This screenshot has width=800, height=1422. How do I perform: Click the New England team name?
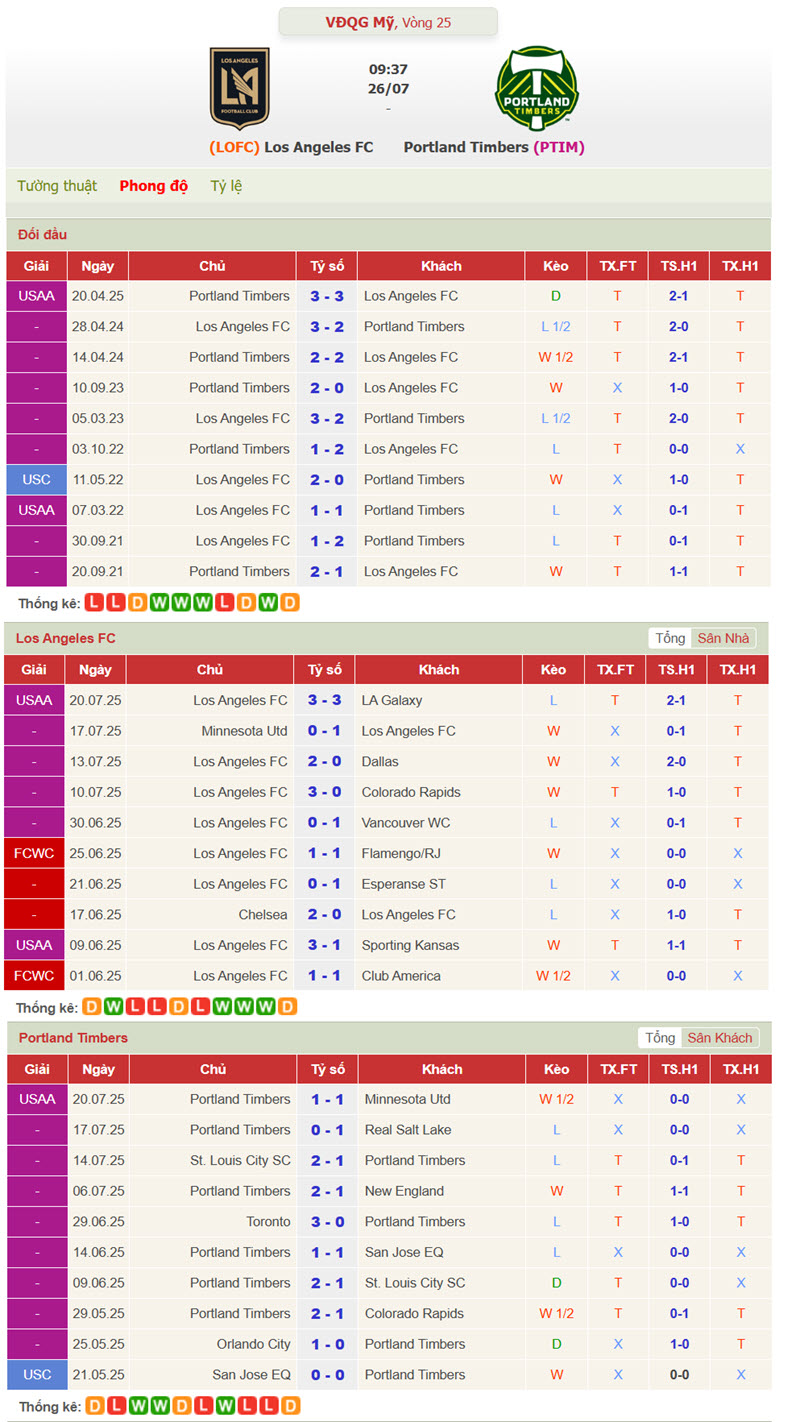pos(405,1191)
